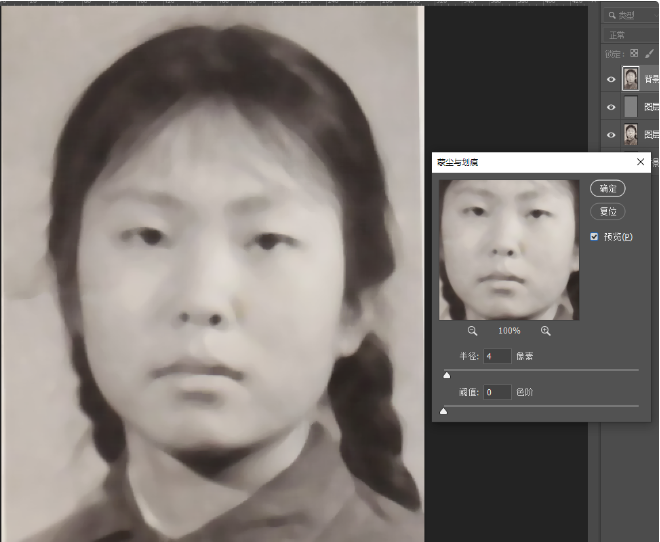660x542 pixels.
Task: Click the 确定 (OK) button
Action: tap(607, 189)
